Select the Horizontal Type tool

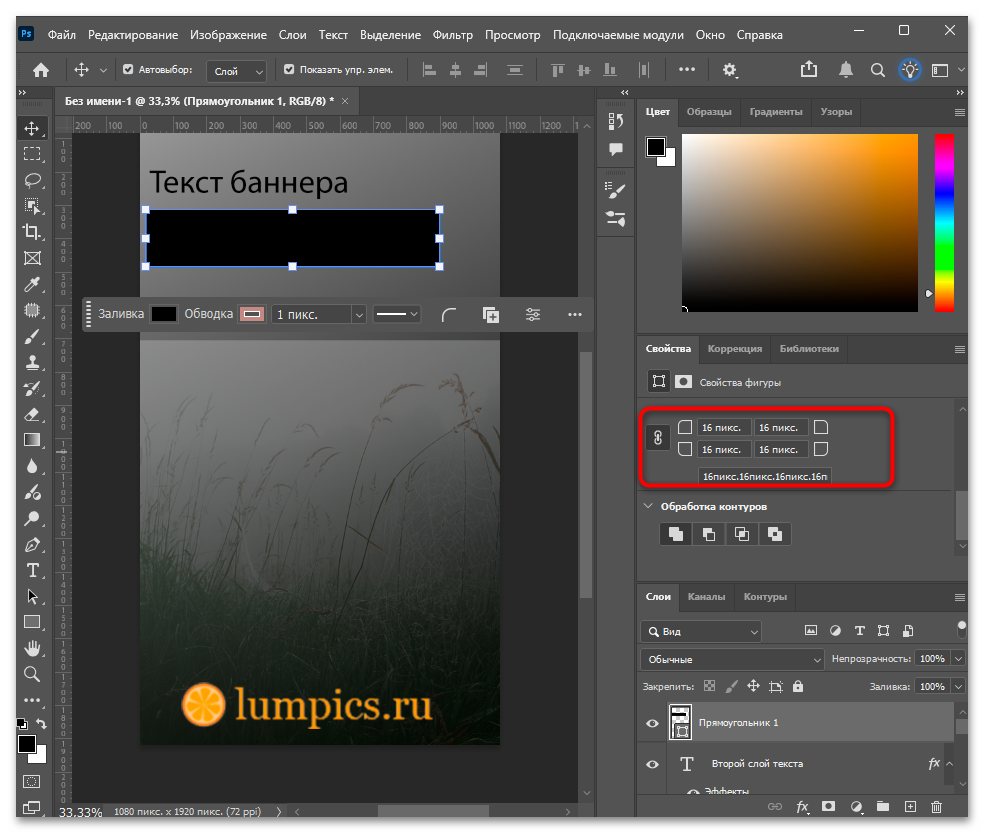[x=32, y=570]
